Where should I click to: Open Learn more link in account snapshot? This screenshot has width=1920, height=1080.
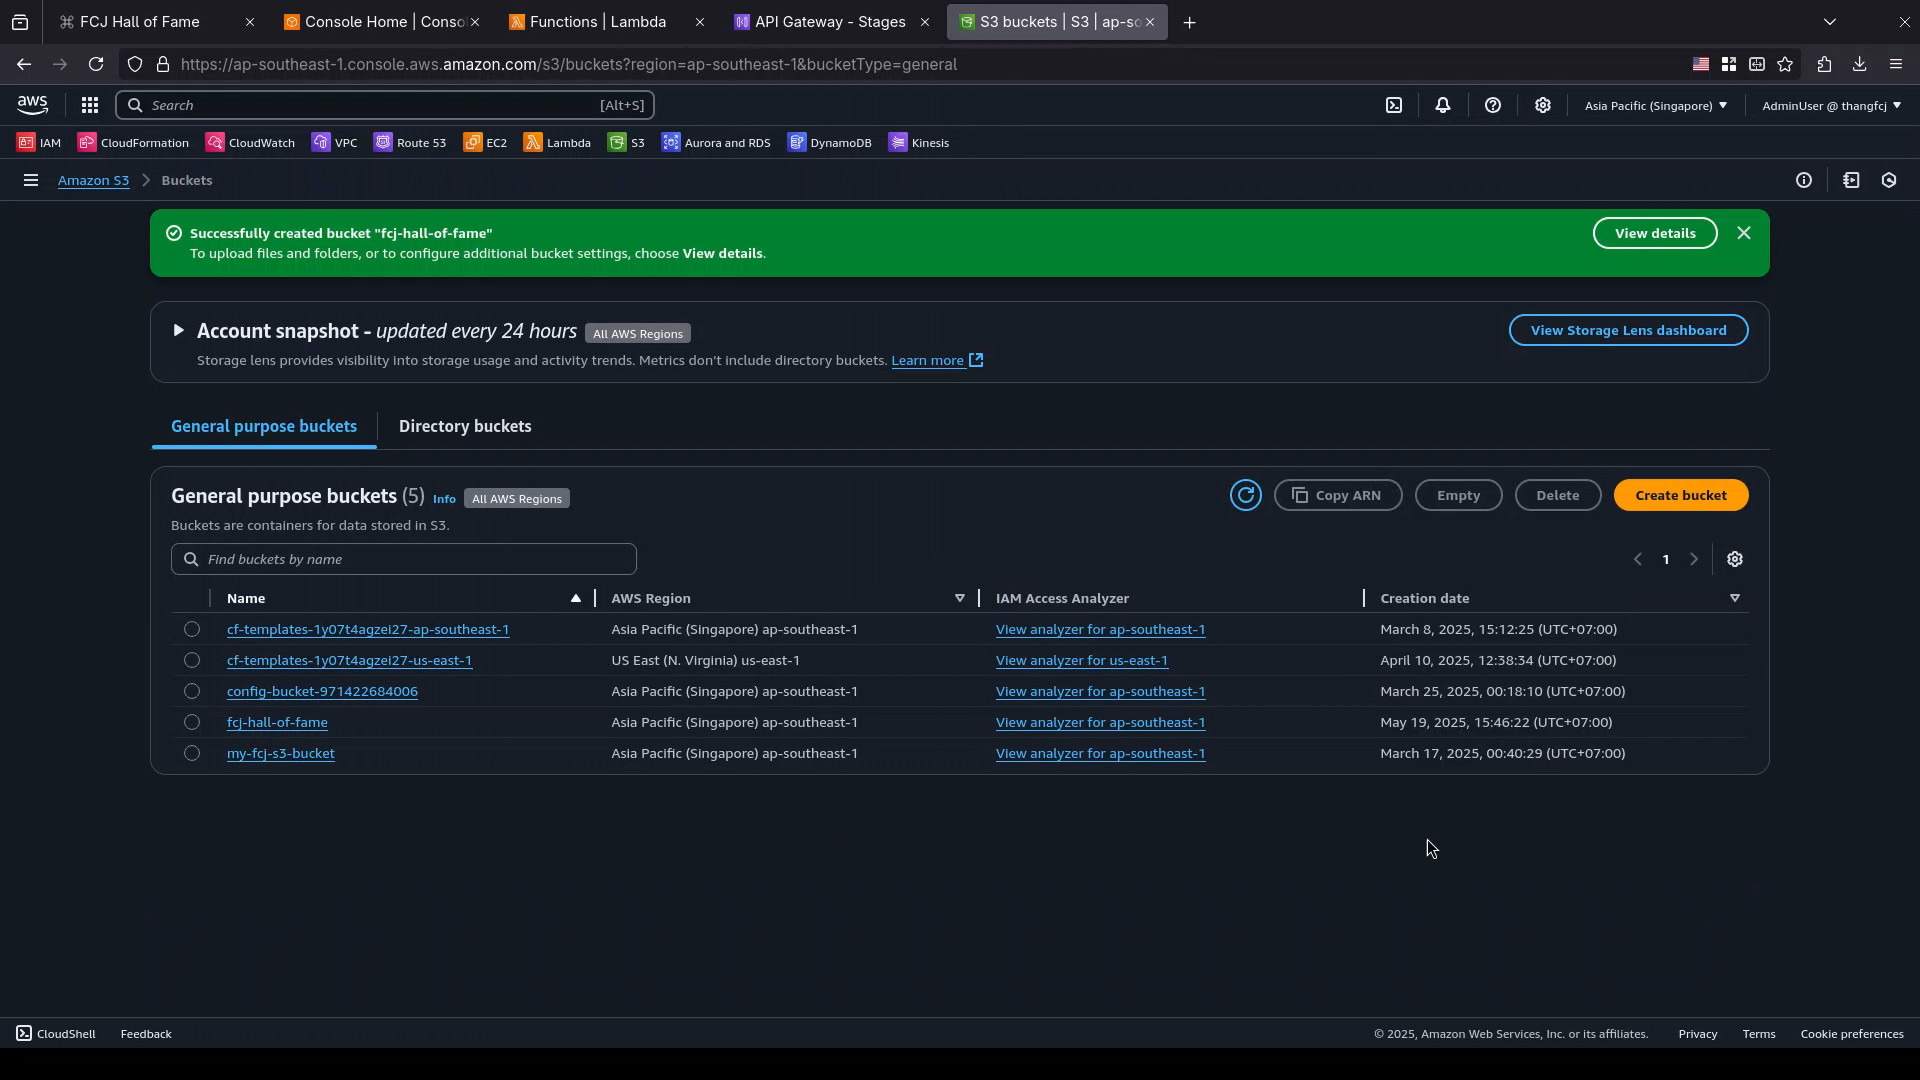pos(937,360)
